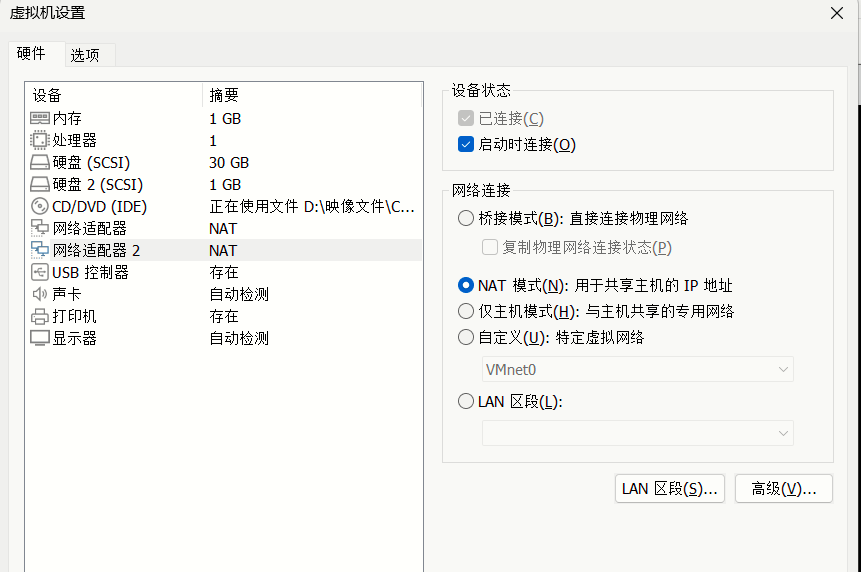The image size is (861, 572).
Task: Click the memory (内存) device icon
Action: click(x=40, y=119)
